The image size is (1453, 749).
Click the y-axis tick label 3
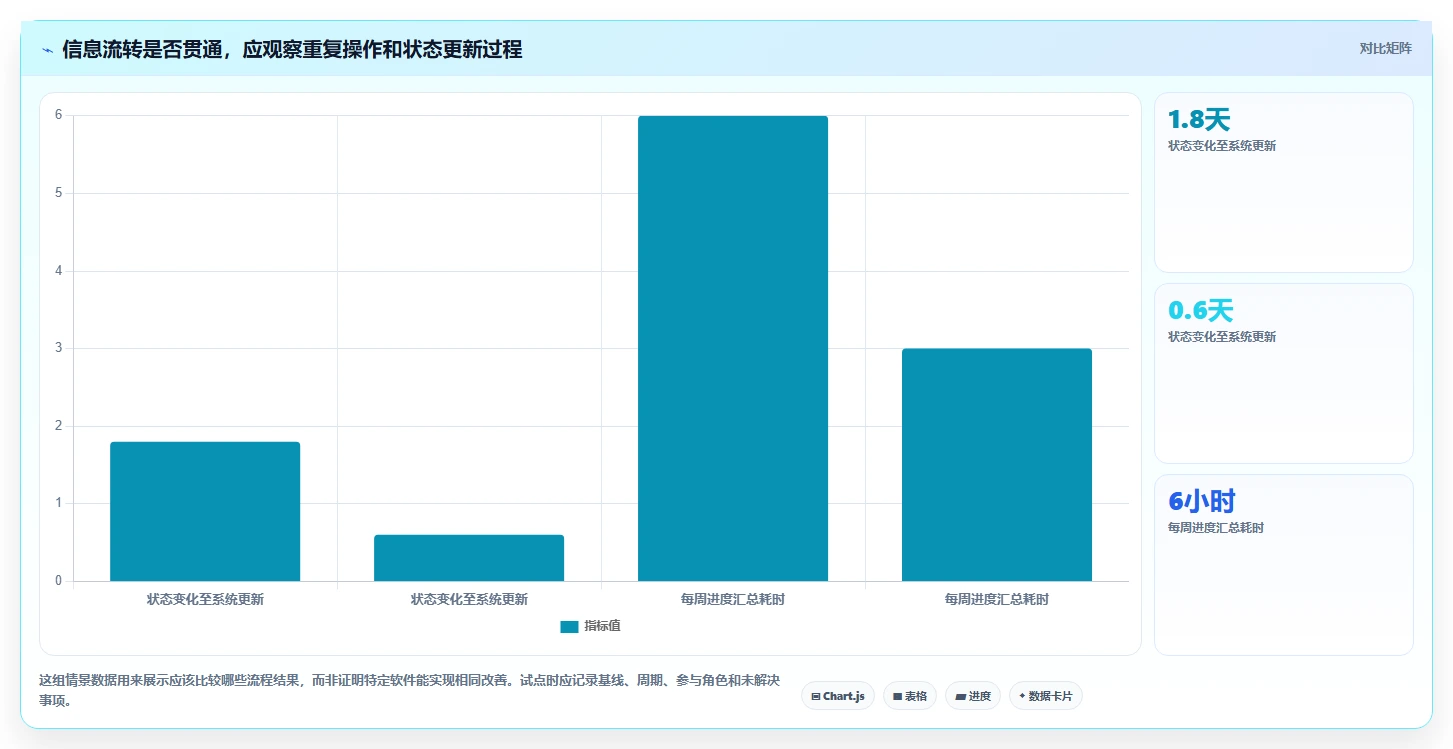point(59,348)
